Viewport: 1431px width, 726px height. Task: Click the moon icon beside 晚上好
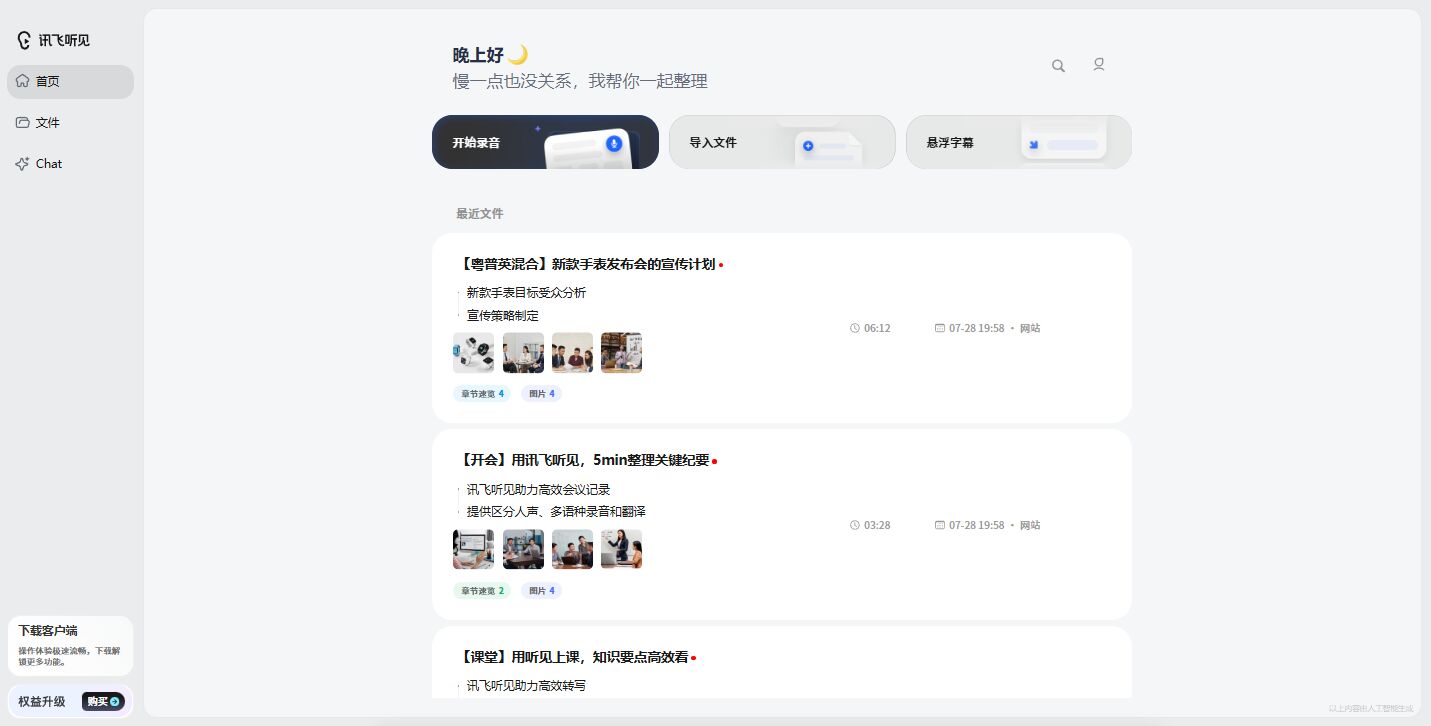(x=518, y=55)
